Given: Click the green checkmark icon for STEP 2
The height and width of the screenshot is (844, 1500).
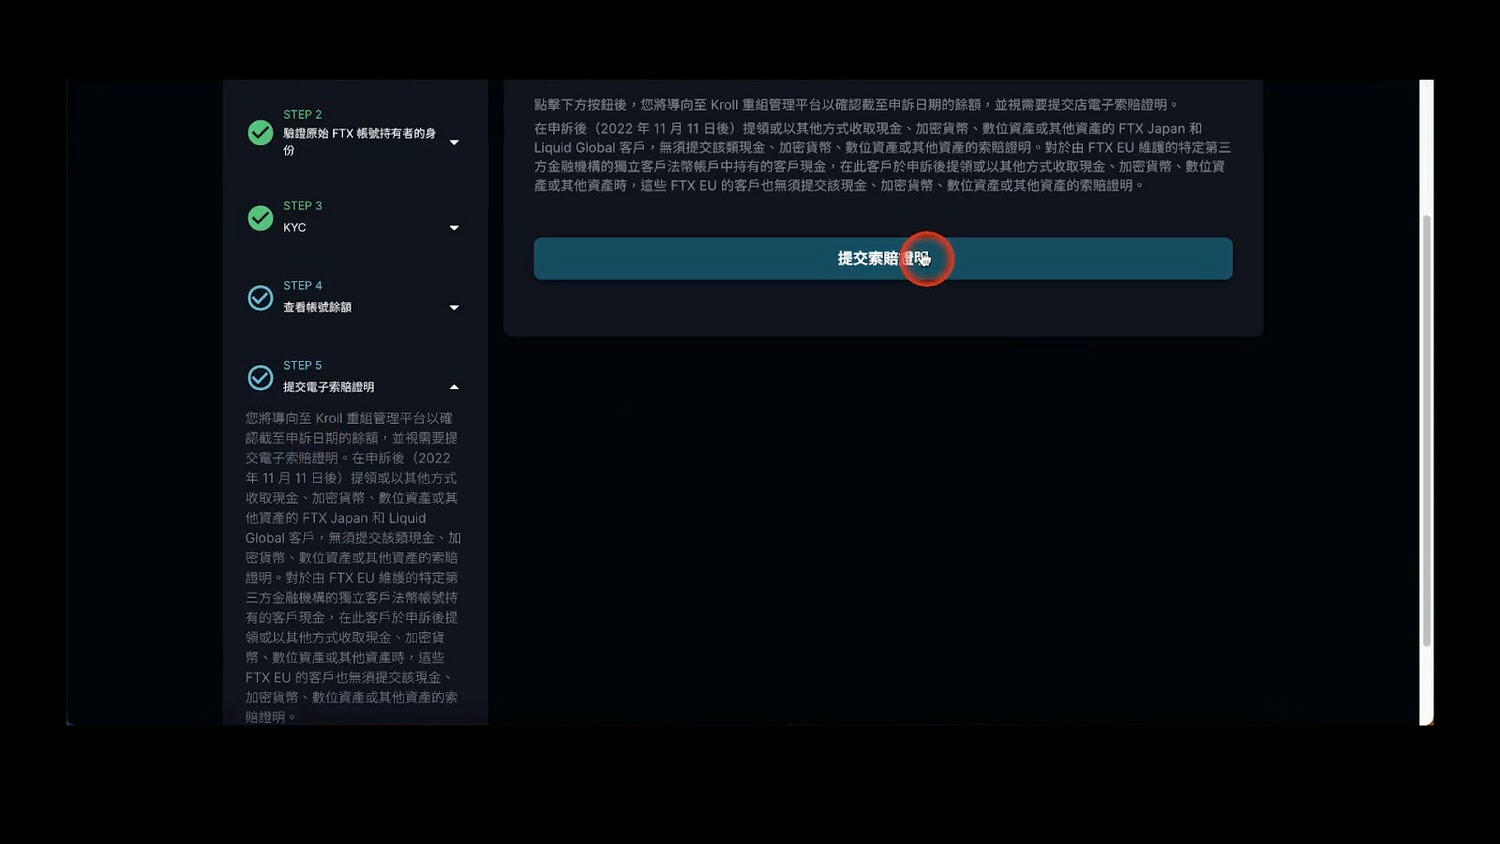Looking at the screenshot, I should coord(260,133).
